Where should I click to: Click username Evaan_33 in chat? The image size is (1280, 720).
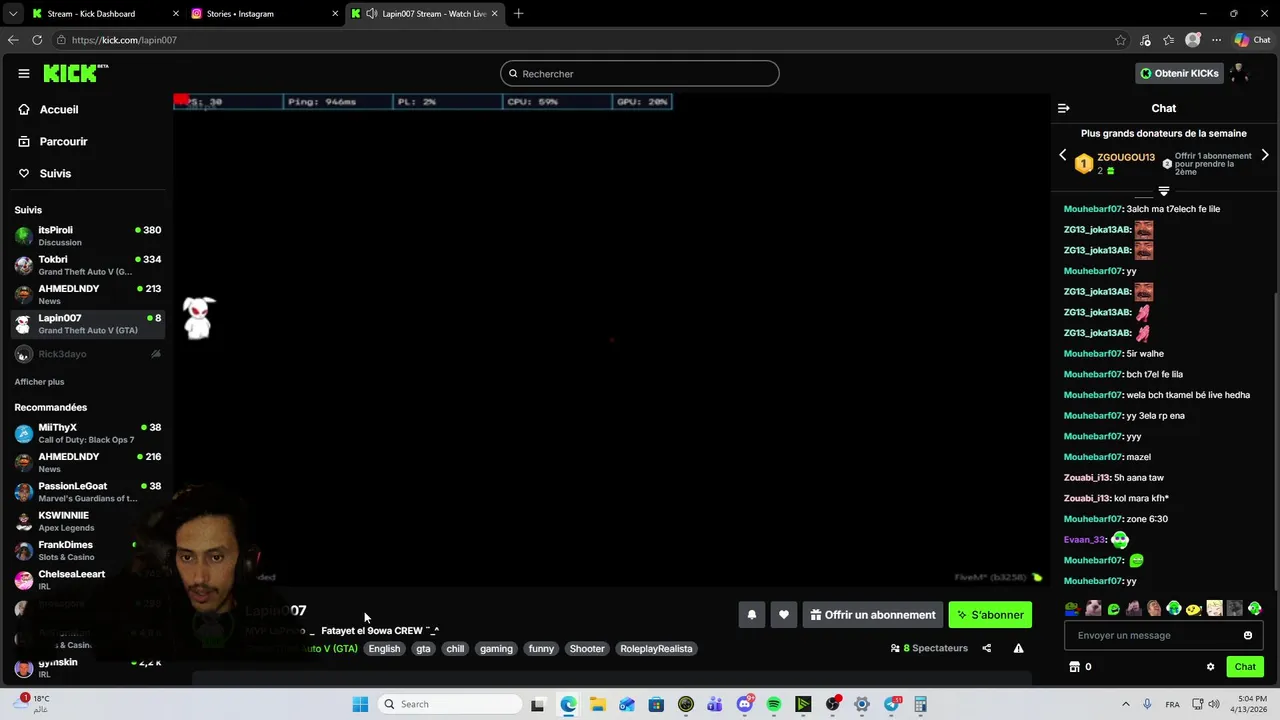(x=1084, y=540)
